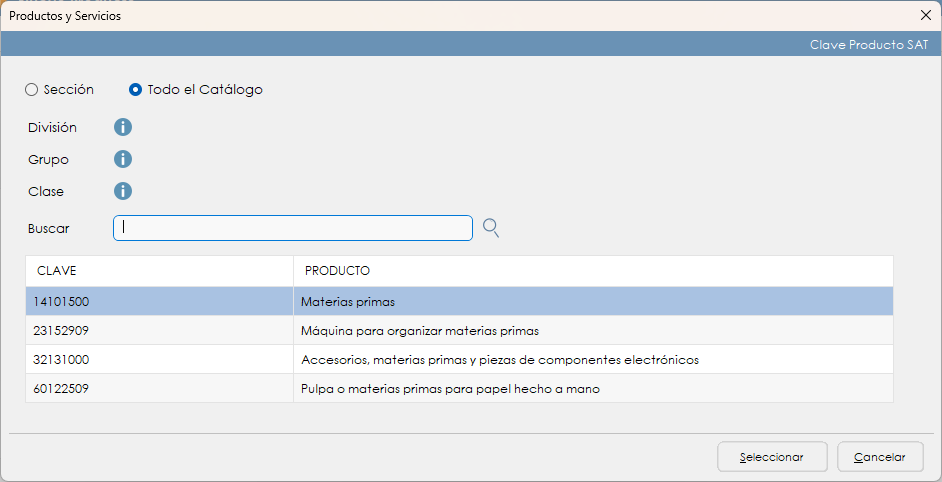942x482 pixels.
Task: Pick Pulpa o materias primas para papel row
Action: pyautogui.click(x=450, y=389)
